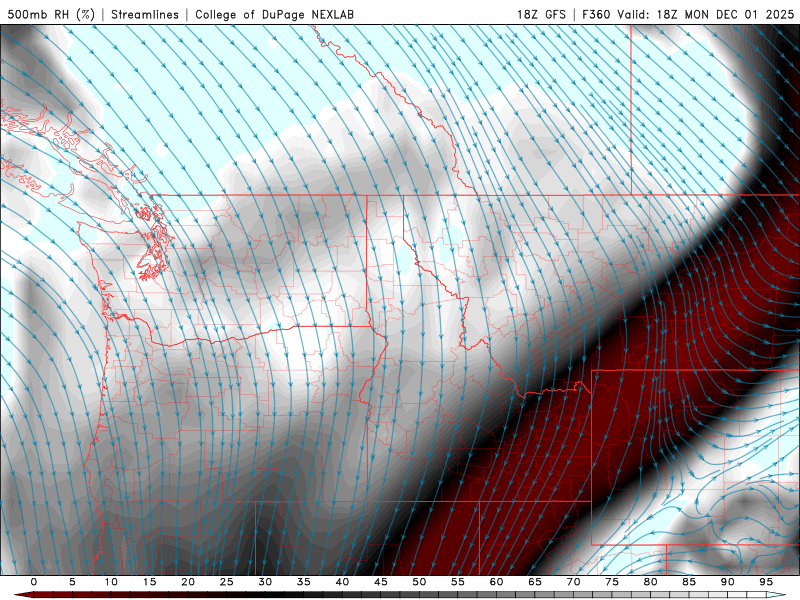Click the 40 label on the colorbar scale
This screenshot has width=800, height=600.
tap(342, 582)
